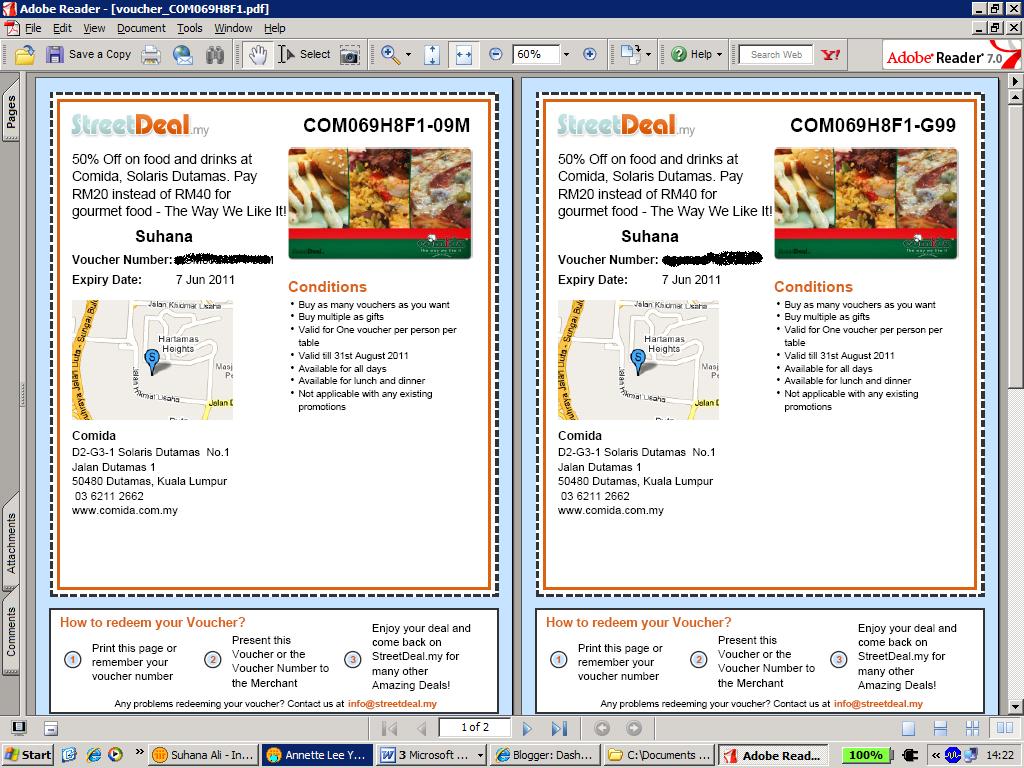
Task: Go to the previous page arrow
Action: [421, 728]
